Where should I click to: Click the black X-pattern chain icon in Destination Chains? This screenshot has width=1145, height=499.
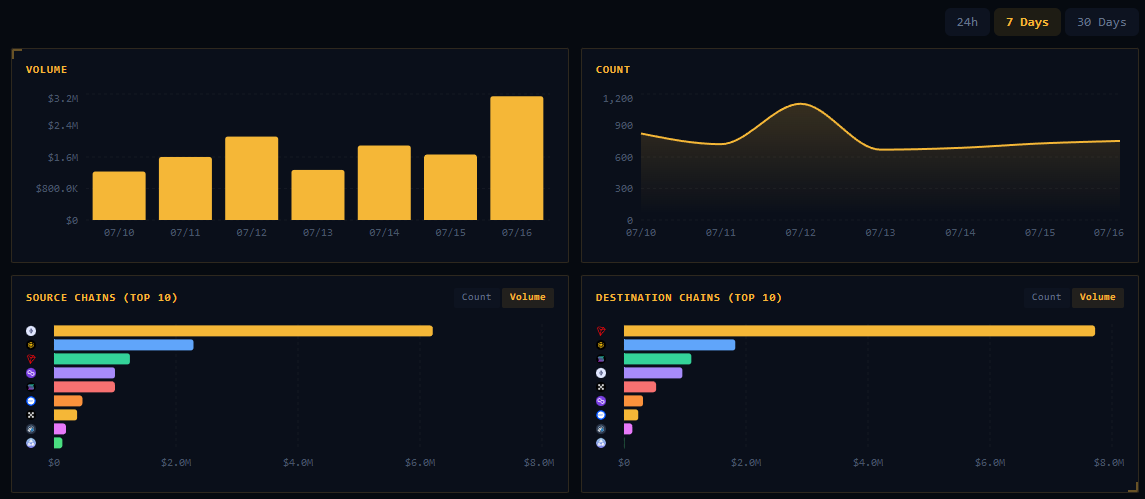(601, 386)
